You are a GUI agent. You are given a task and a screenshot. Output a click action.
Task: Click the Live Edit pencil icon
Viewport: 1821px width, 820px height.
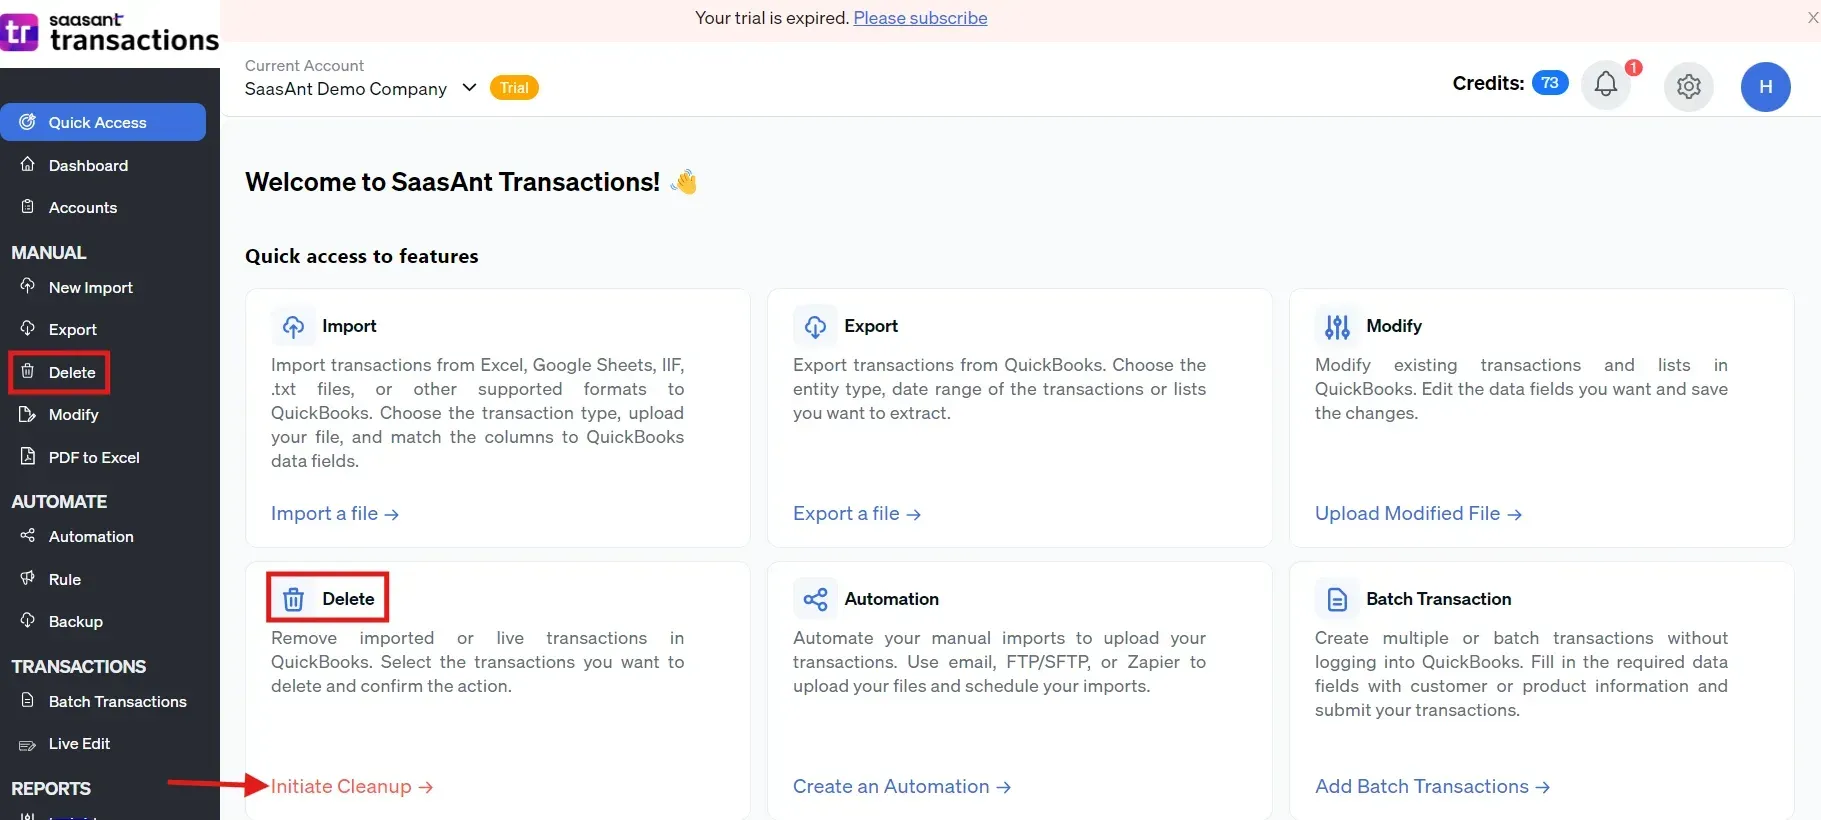click(x=28, y=744)
